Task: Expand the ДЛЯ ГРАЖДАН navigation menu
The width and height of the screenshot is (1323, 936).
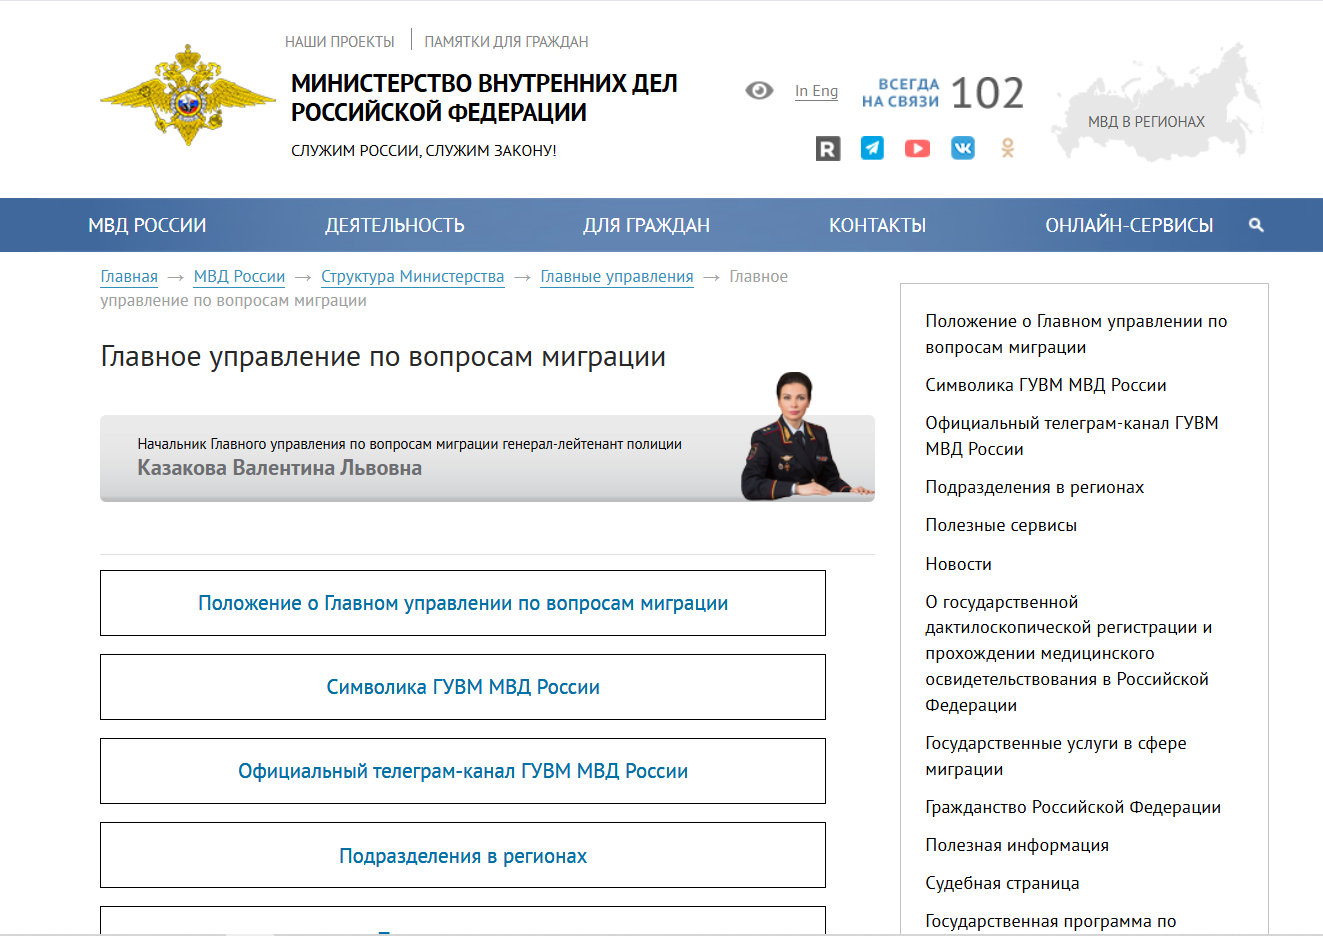Action: click(646, 225)
